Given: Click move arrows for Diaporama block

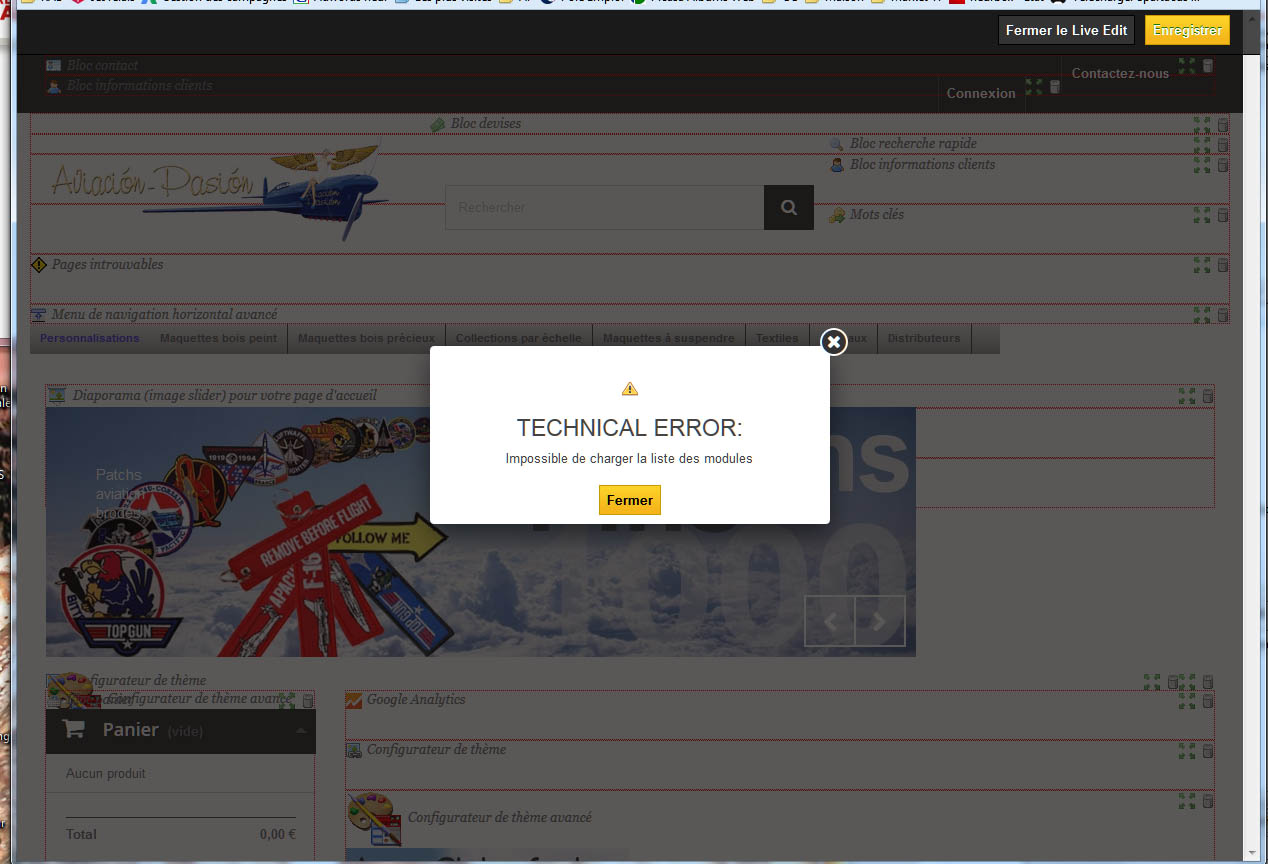Looking at the screenshot, I should [x=1187, y=396].
